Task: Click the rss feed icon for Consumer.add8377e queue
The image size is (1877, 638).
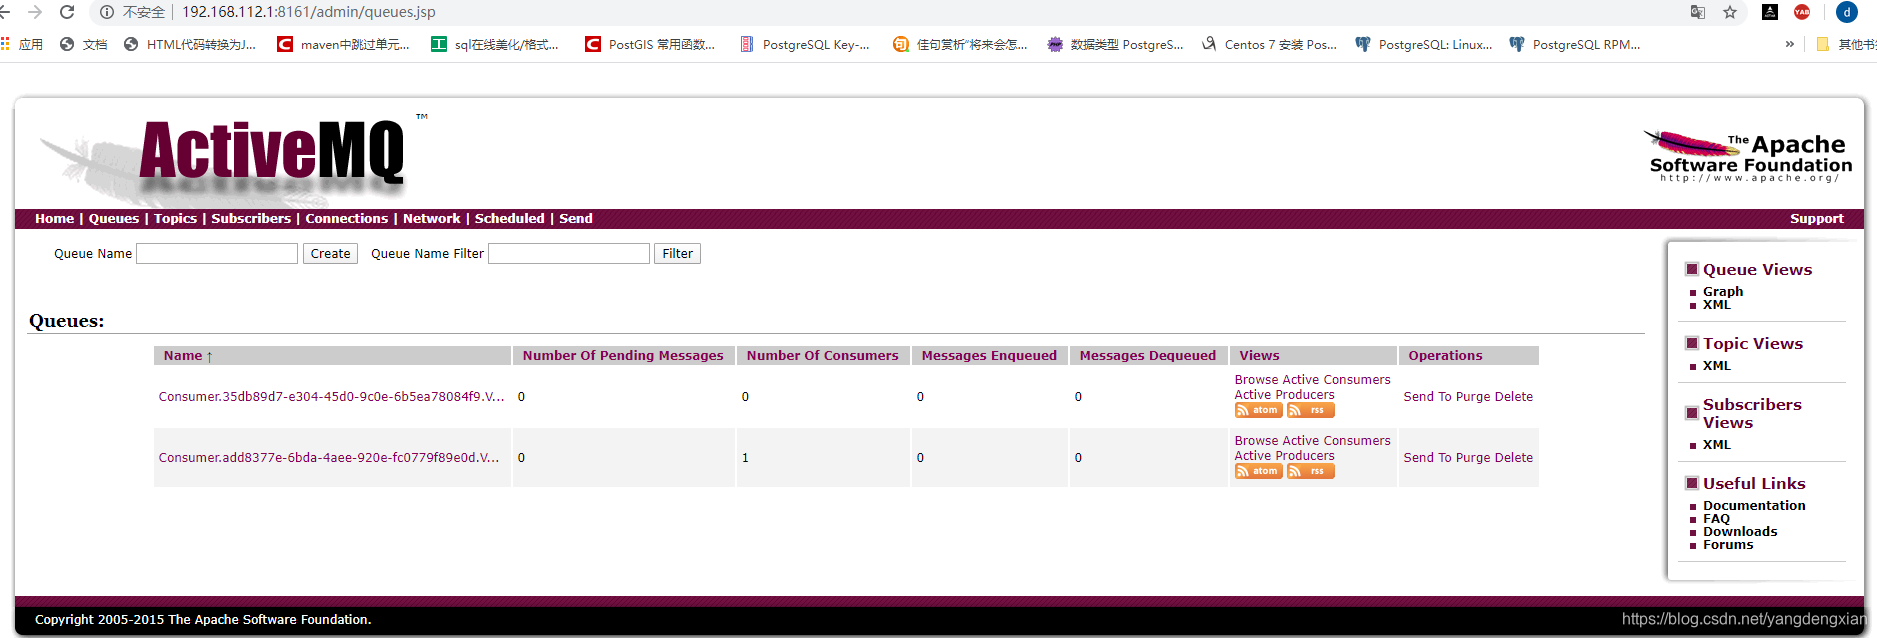Action: click(x=1310, y=471)
